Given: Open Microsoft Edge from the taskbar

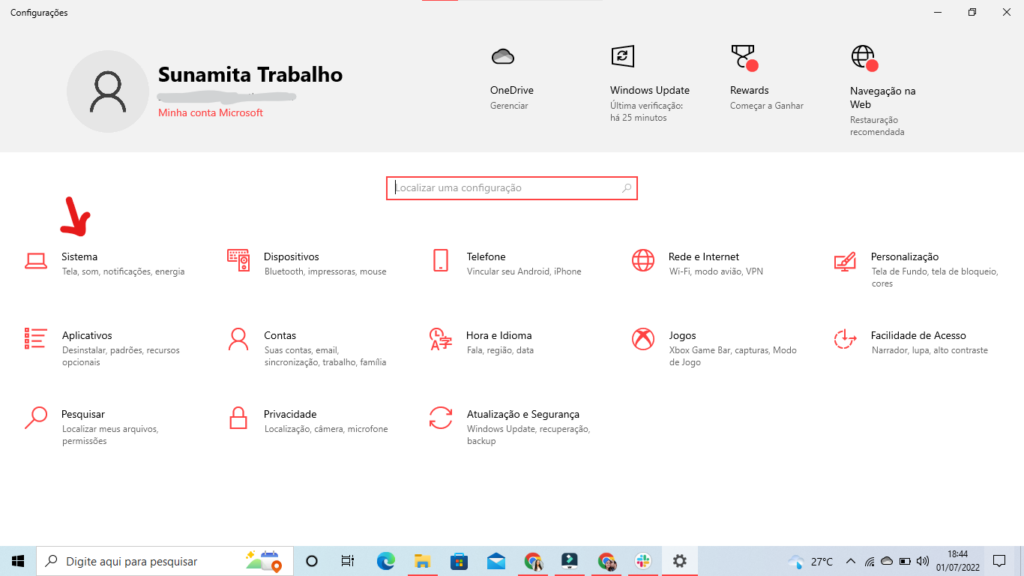Looking at the screenshot, I should pos(386,561).
